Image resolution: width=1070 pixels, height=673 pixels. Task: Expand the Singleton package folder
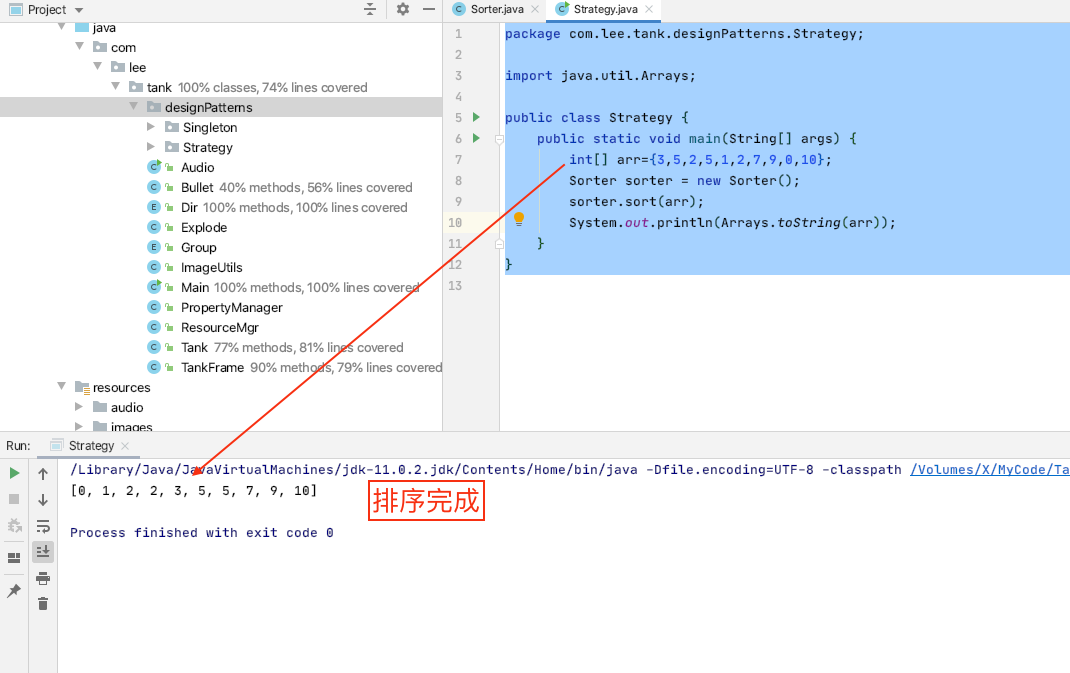pos(151,127)
